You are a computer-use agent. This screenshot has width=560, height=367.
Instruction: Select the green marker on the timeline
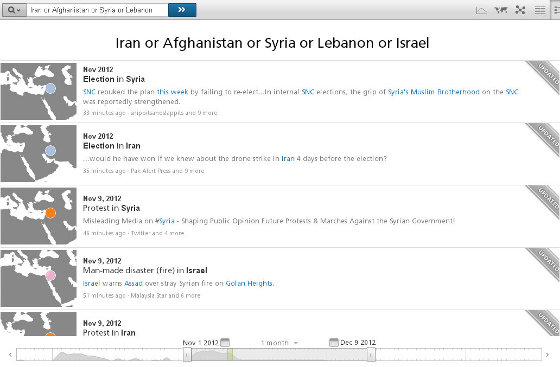[230, 355]
